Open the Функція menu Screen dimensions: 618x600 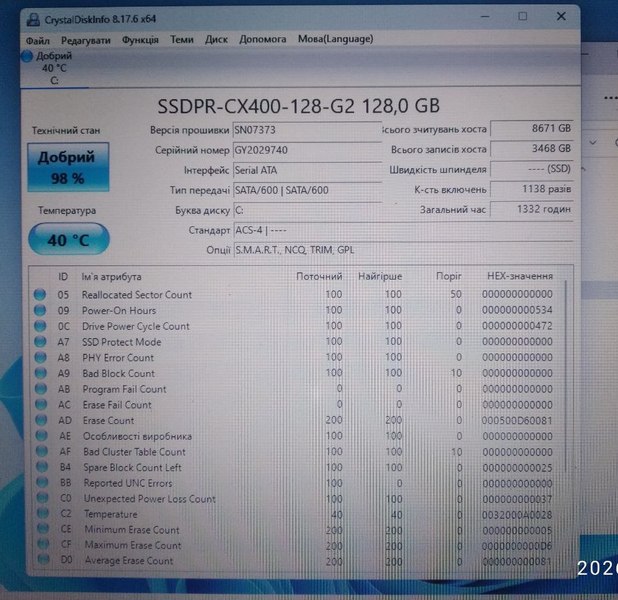click(140, 39)
